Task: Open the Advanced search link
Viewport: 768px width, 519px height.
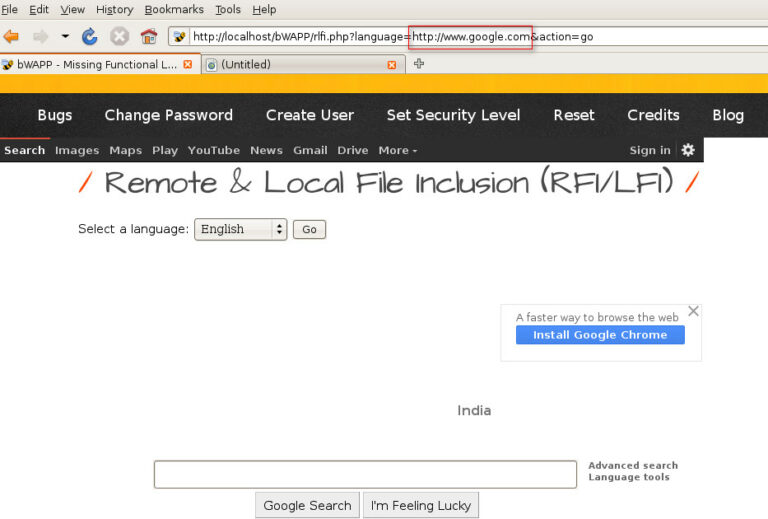Action: 632,465
